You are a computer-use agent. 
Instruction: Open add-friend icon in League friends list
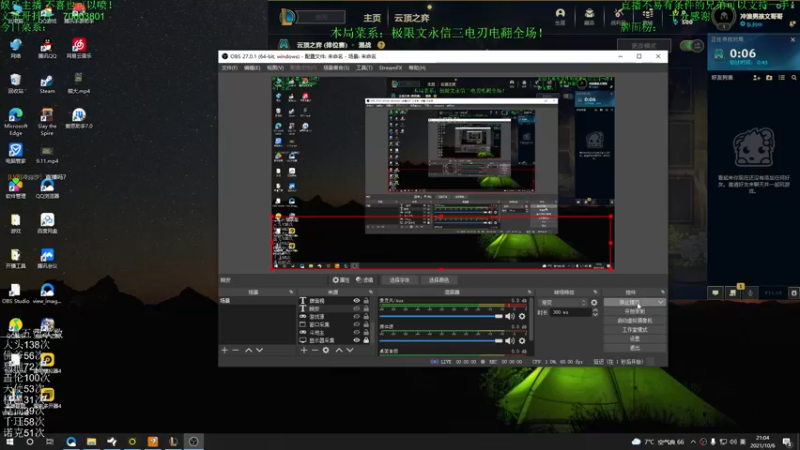click(757, 78)
